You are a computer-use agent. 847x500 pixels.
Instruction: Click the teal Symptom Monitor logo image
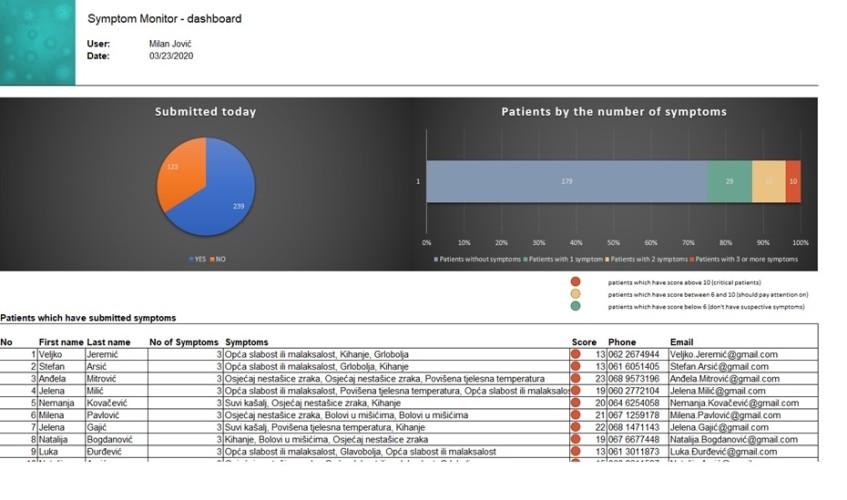coord(37,42)
